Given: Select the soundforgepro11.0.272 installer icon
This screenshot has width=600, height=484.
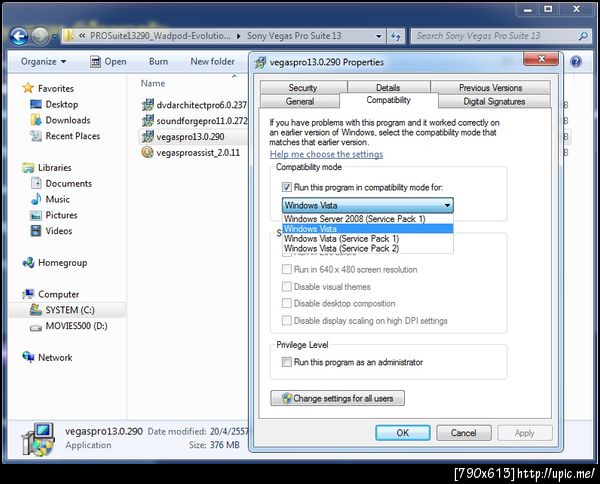Looking at the screenshot, I should point(147,121).
